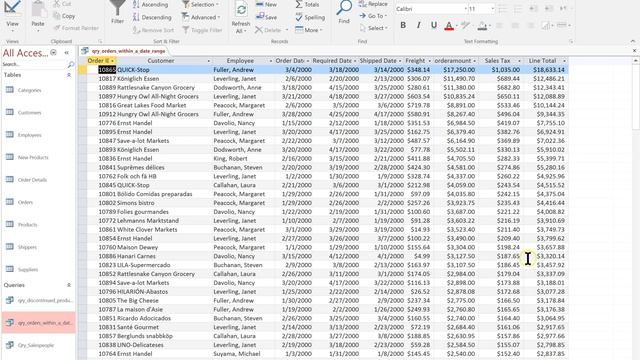Sort the column Descending
The image size is (640, 360).
(152, 17)
